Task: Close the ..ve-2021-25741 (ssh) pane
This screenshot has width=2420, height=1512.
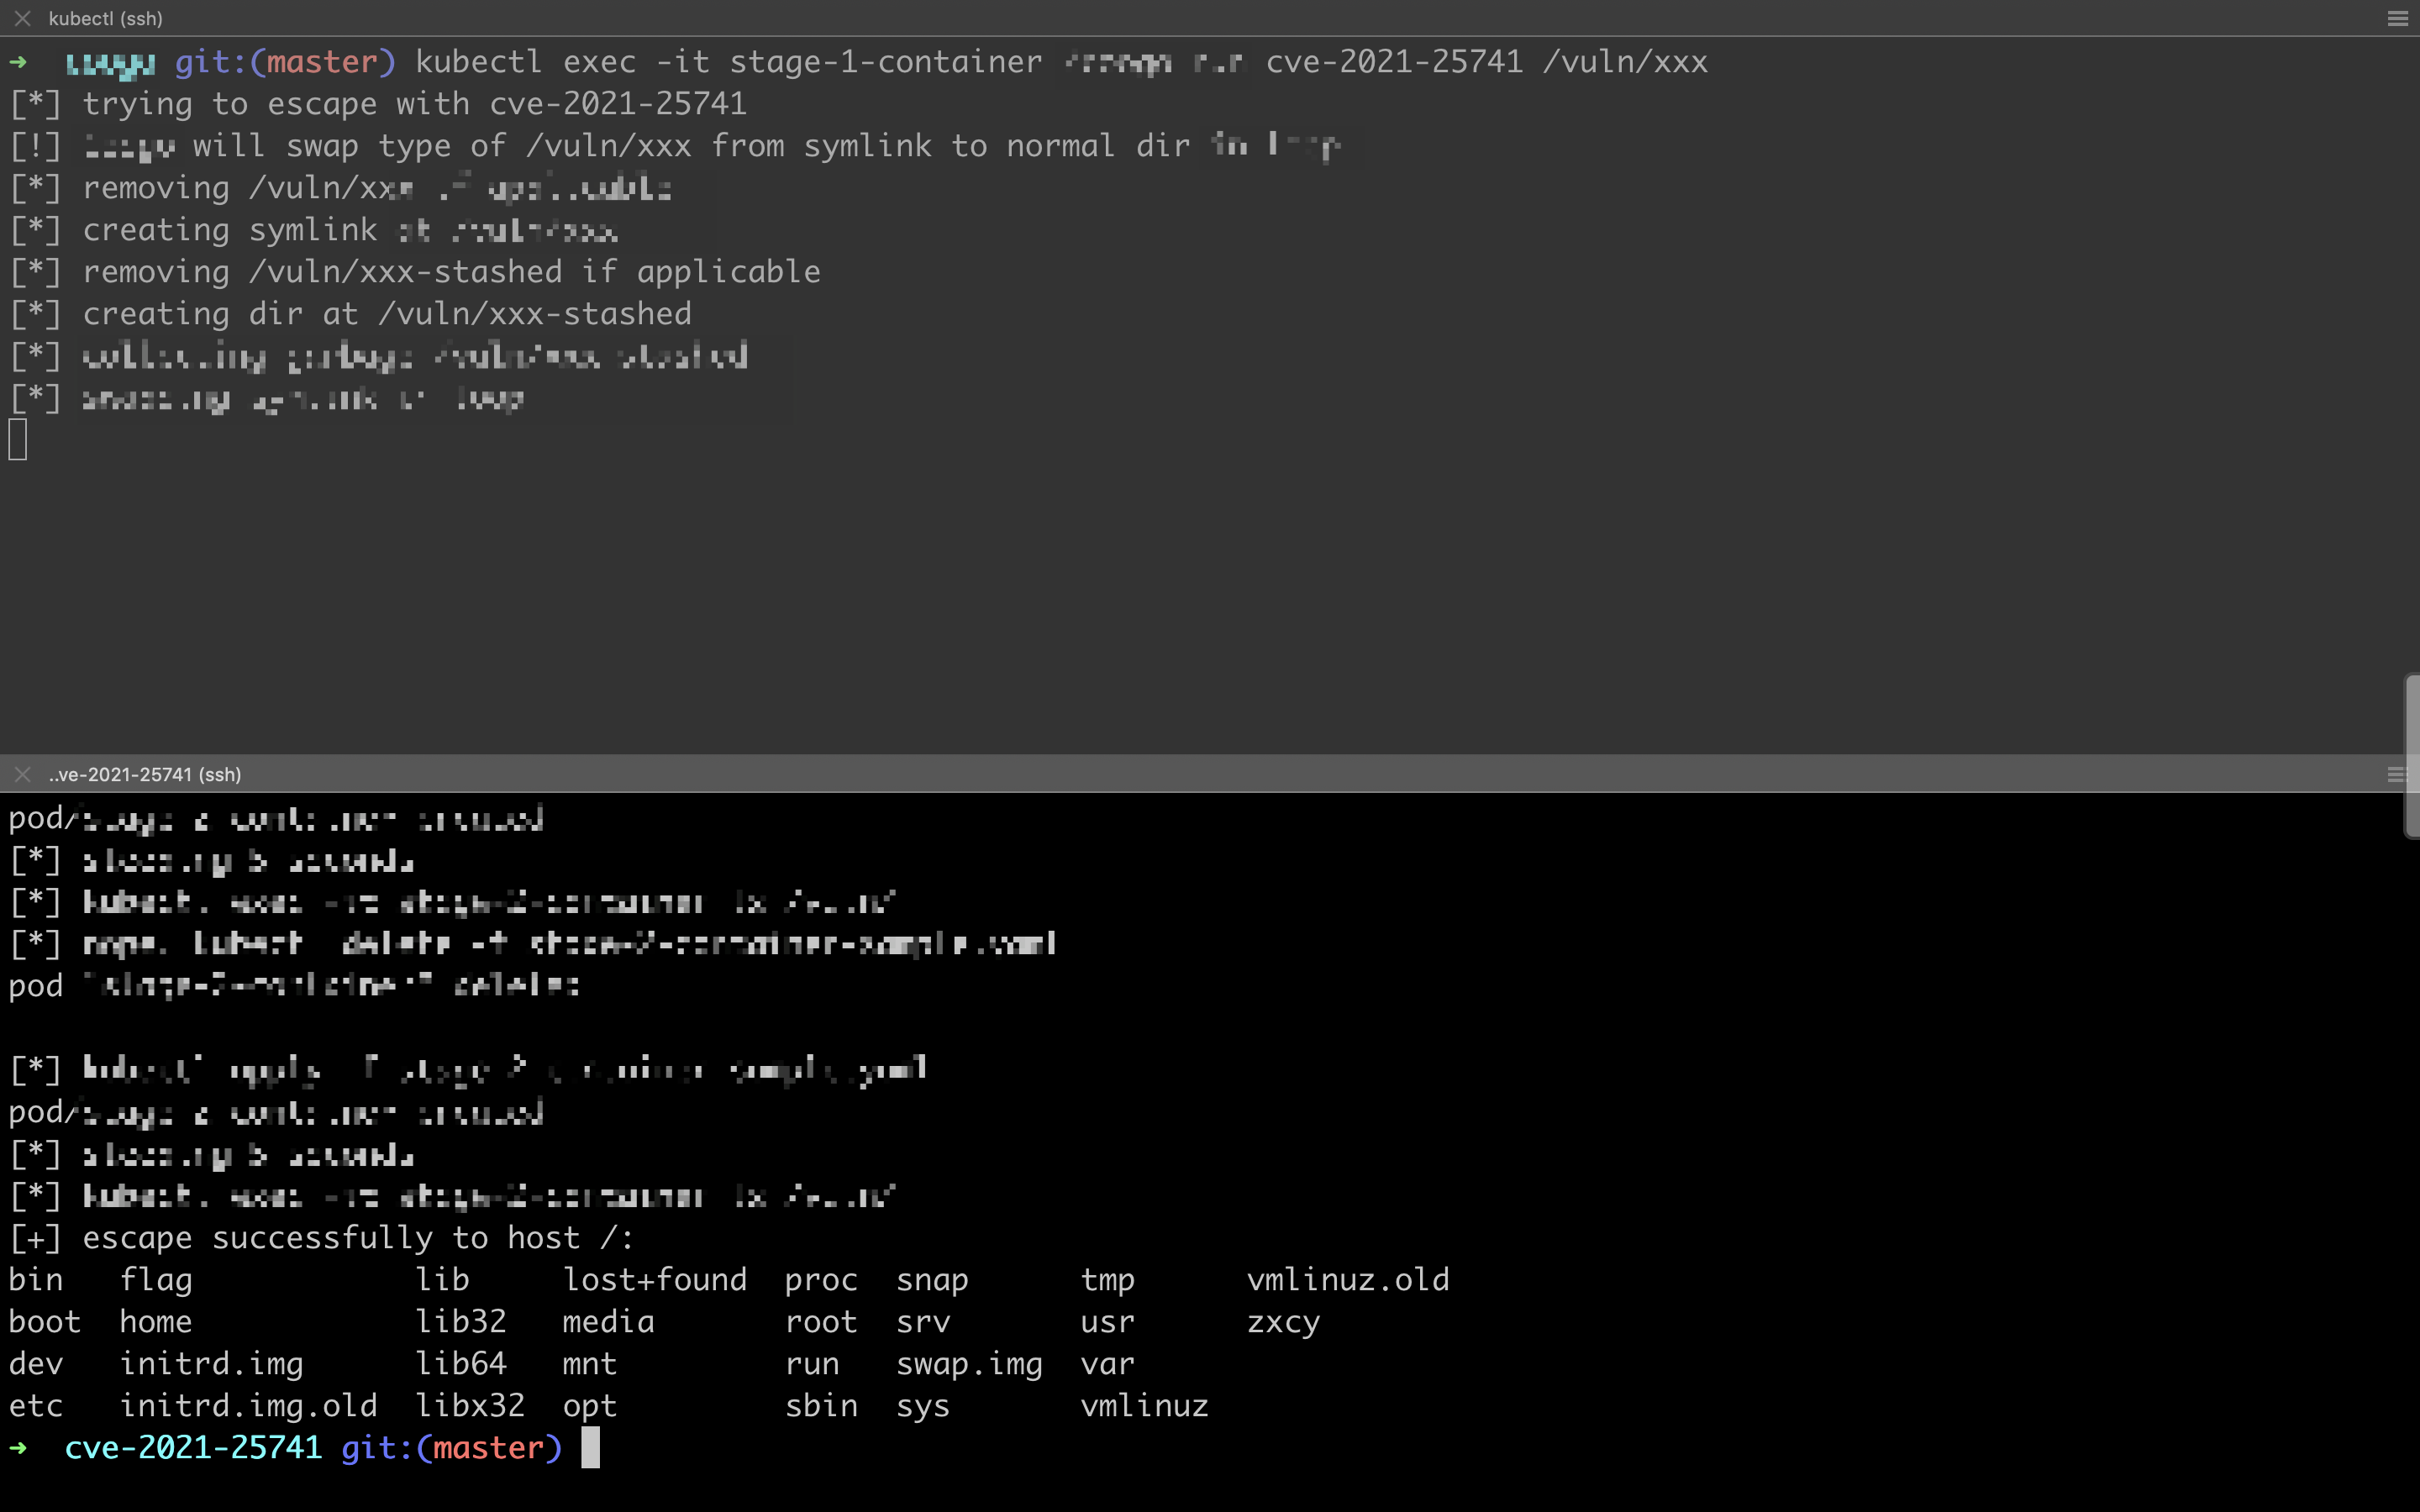Action: coord(23,774)
